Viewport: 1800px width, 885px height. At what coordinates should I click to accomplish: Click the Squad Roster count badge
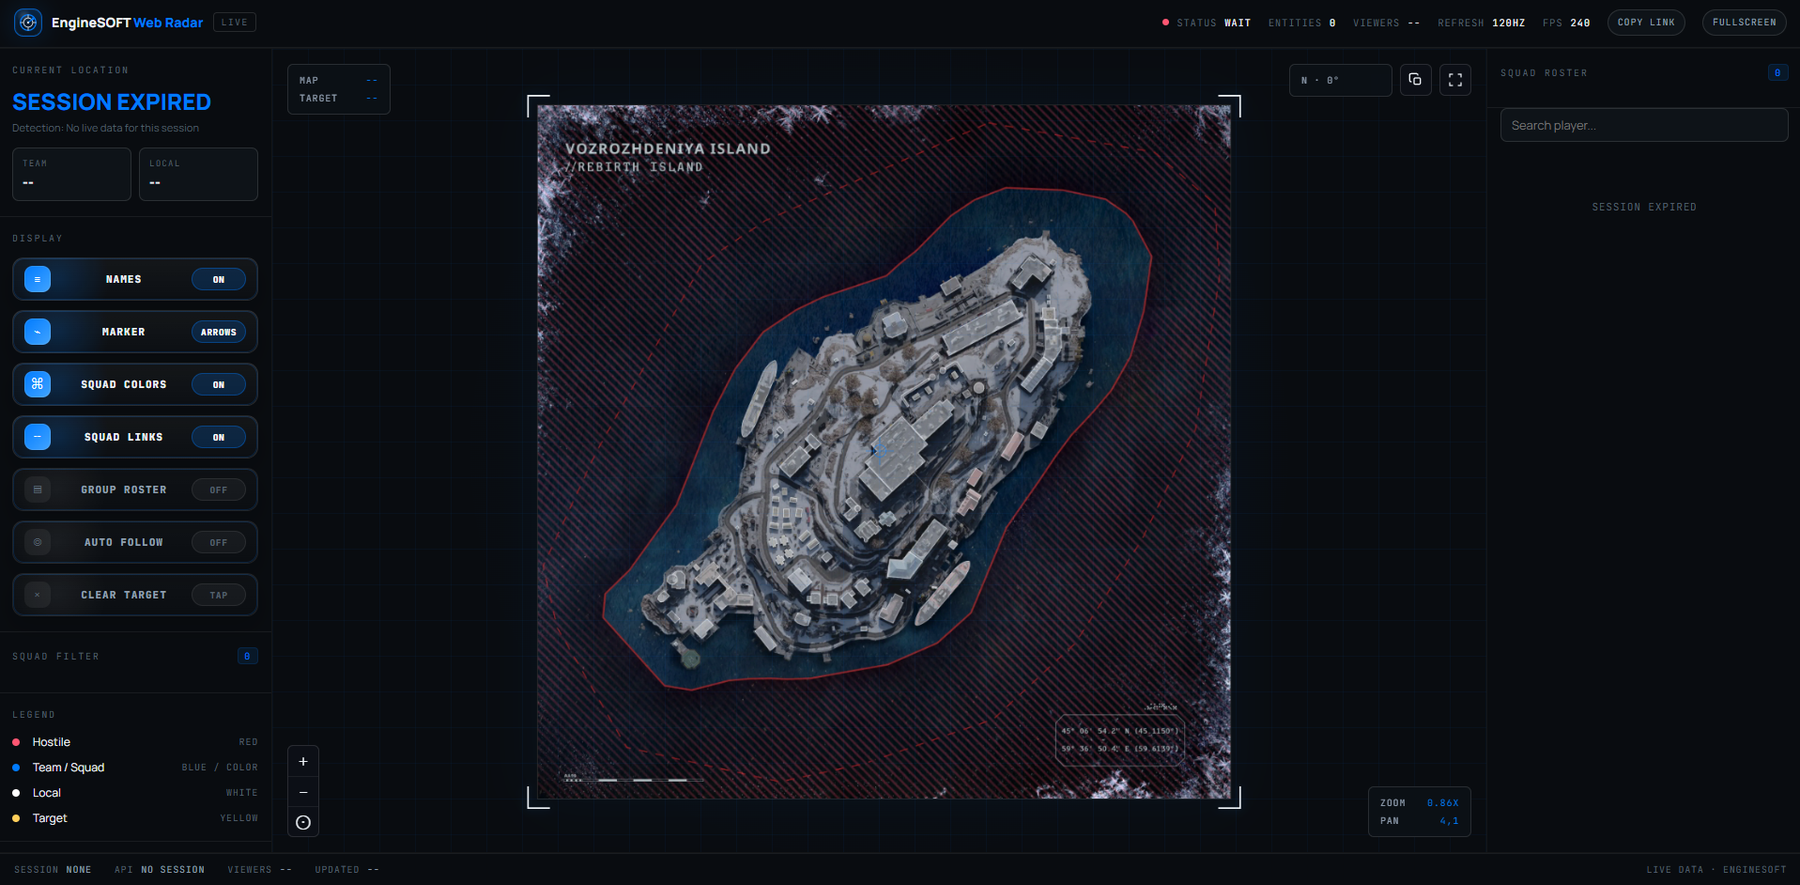tap(1777, 73)
